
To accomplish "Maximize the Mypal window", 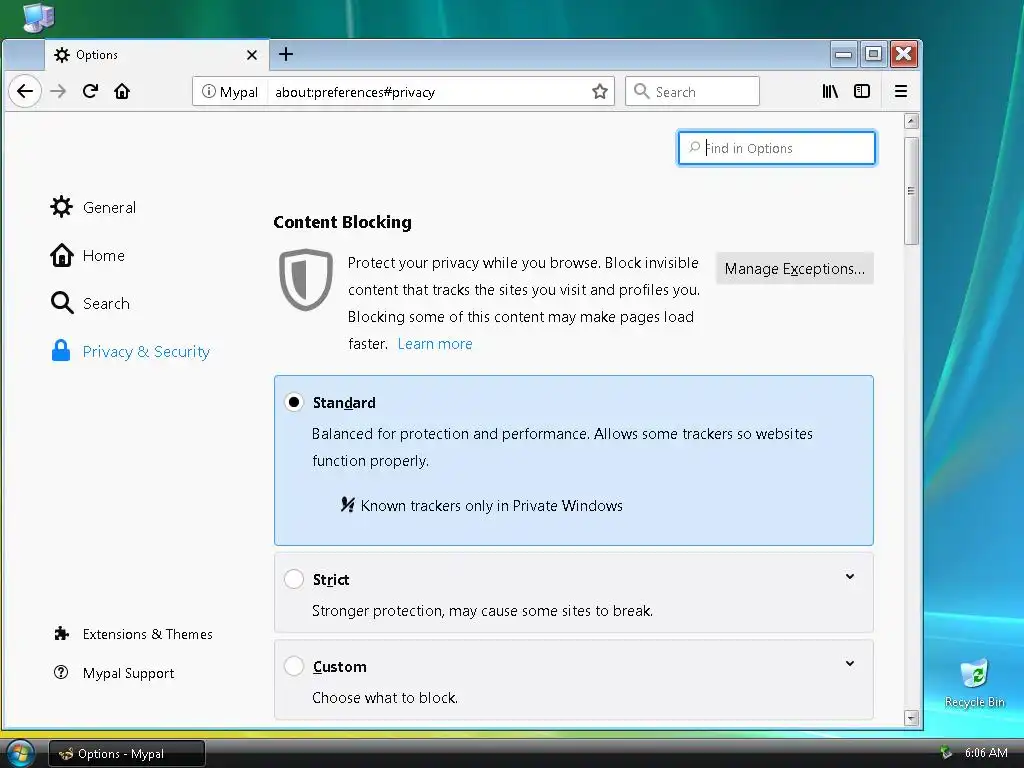I will tap(873, 54).
